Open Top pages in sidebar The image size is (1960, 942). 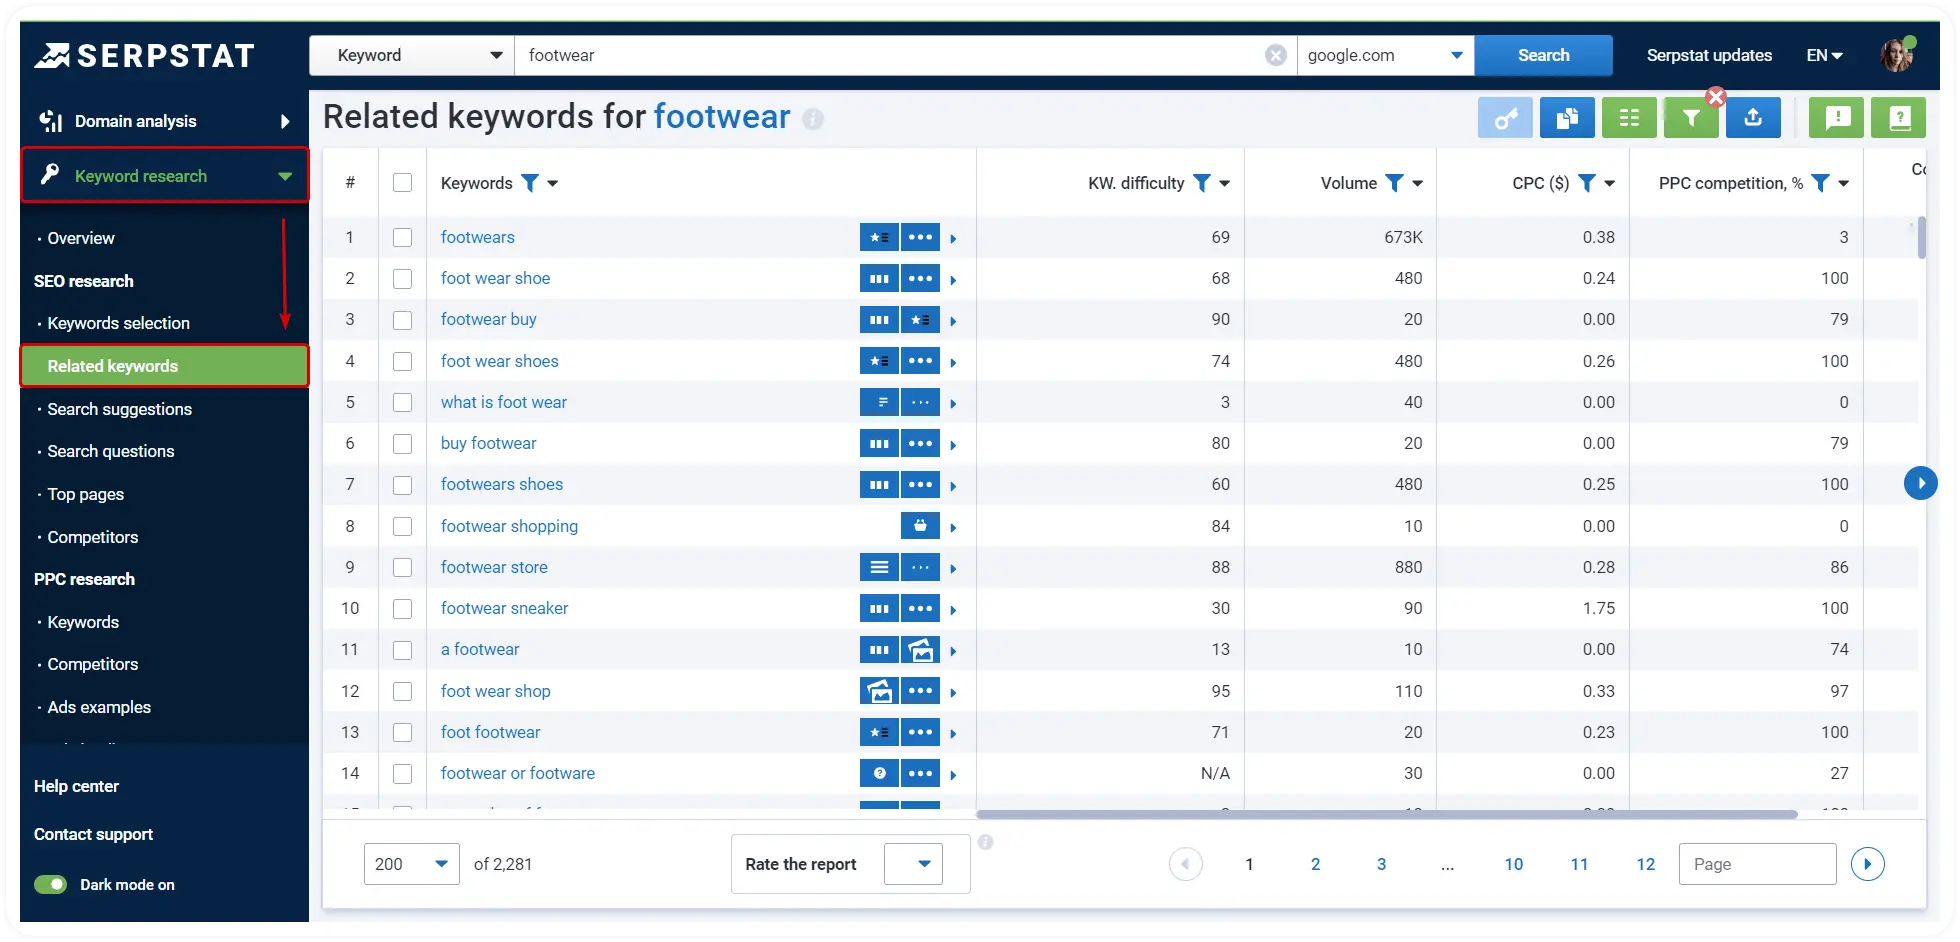click(85, 494)
